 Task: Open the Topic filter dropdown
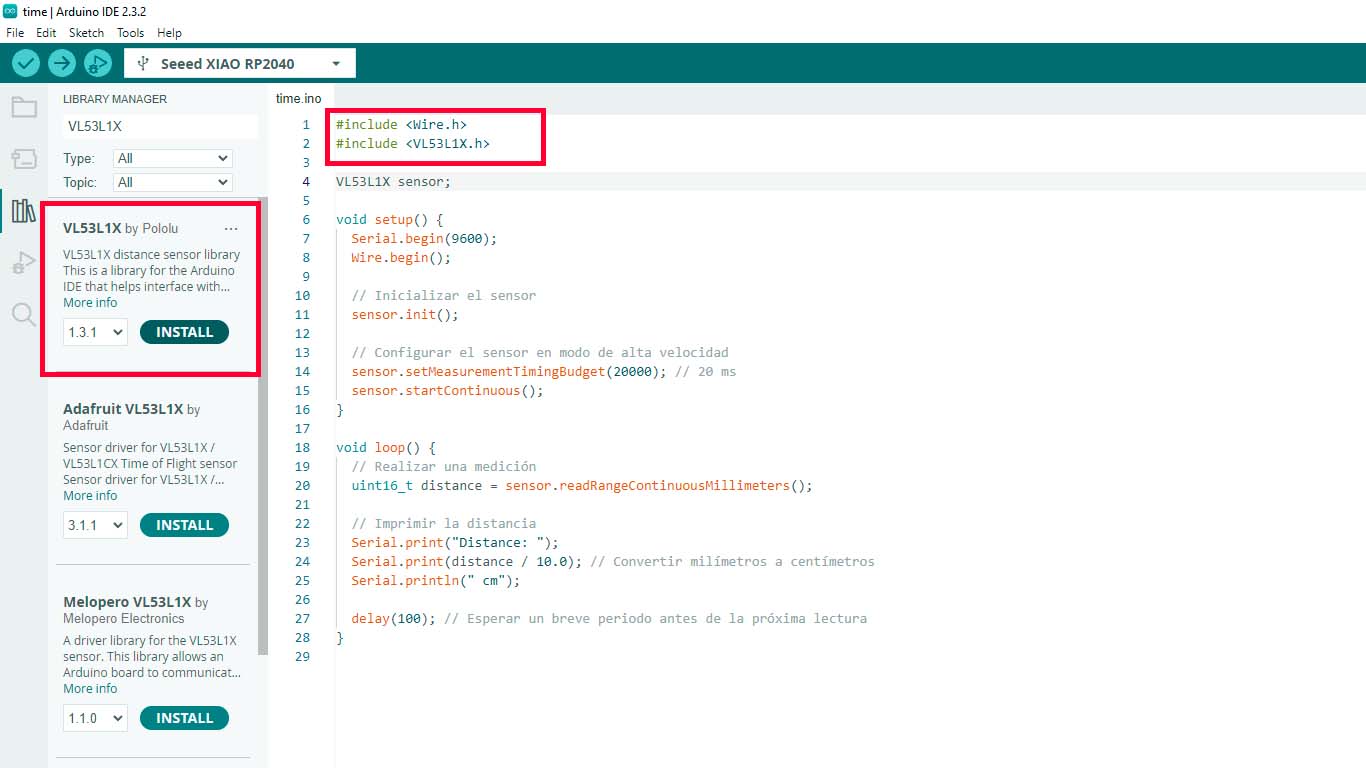(x=173, y=182)
